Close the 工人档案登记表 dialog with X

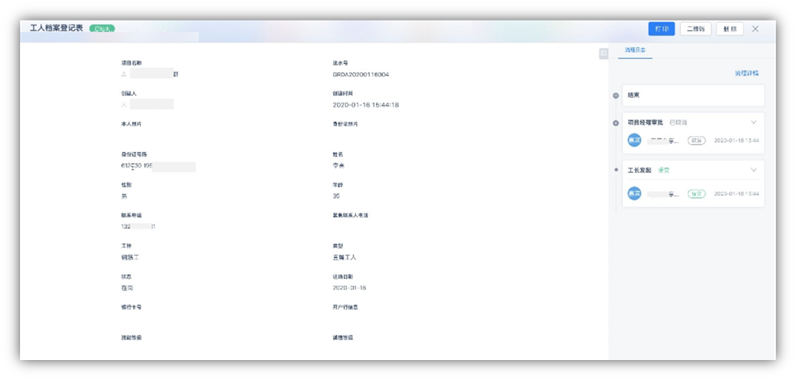pyautogui.click(x=755, y=29)
